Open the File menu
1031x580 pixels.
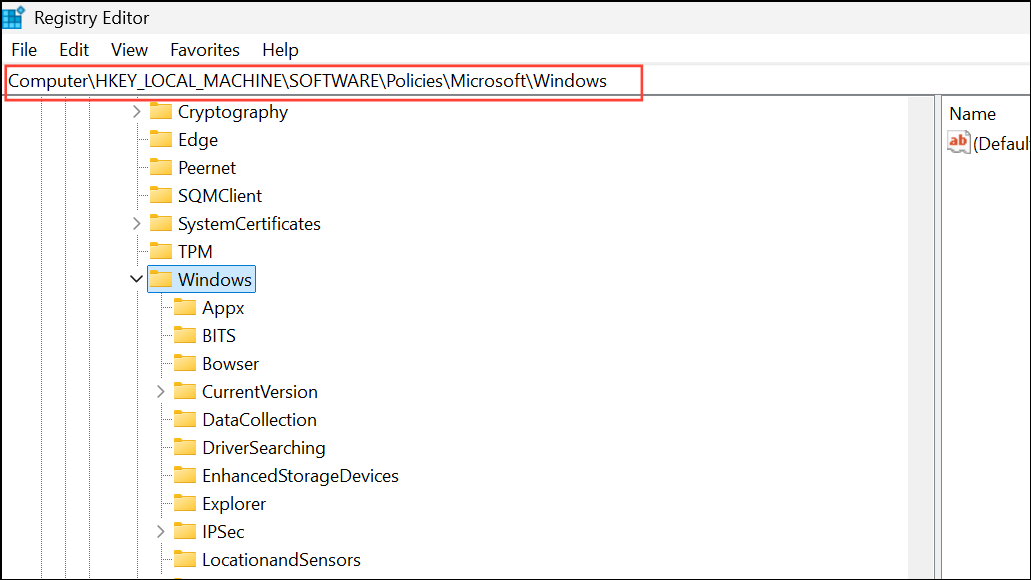pos(24,50)
